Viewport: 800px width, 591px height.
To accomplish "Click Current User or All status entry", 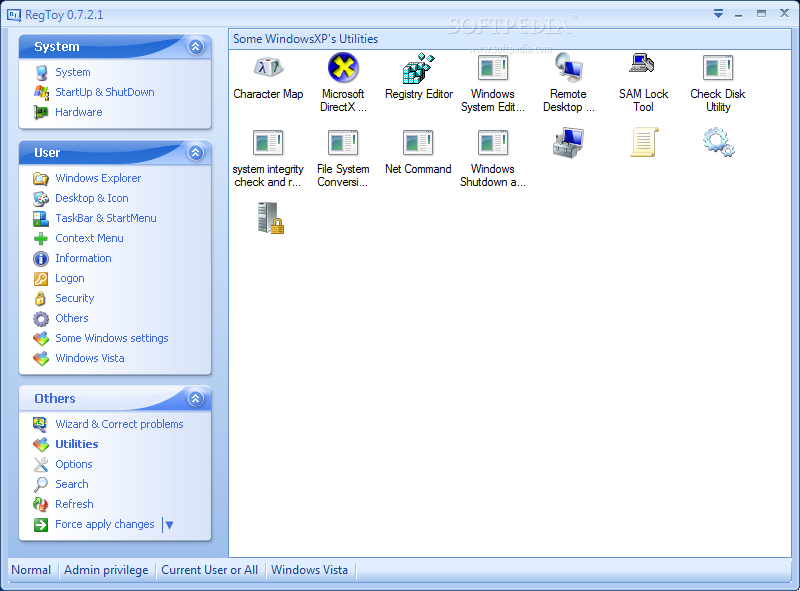I will [x=210, y=570].
